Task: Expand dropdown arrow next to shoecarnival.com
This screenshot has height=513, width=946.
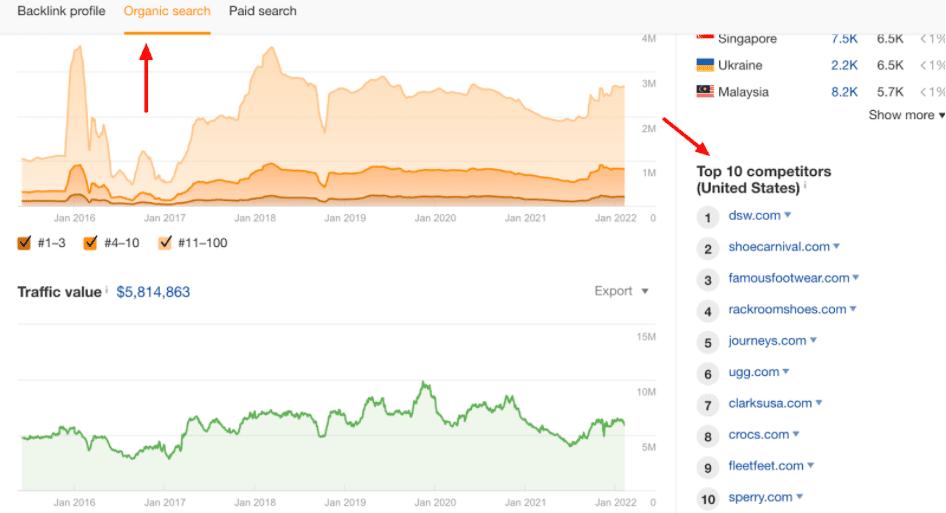Action: pyautogui.click(x=836, y=246)
